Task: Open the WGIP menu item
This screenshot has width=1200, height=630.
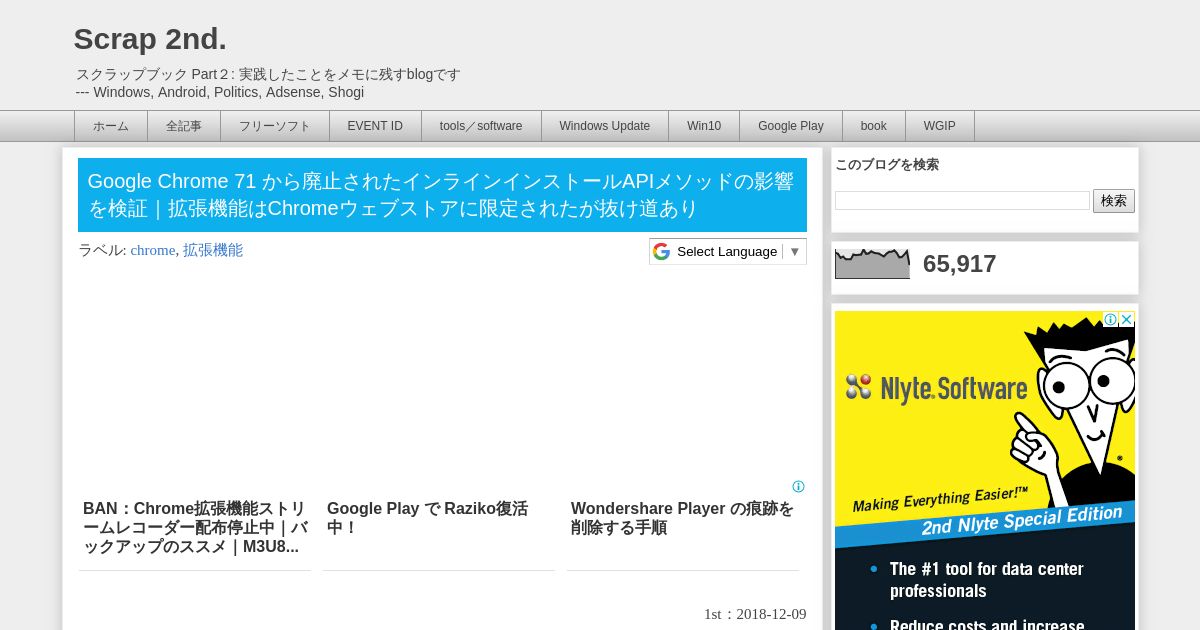Action: (x=940, y=126)
